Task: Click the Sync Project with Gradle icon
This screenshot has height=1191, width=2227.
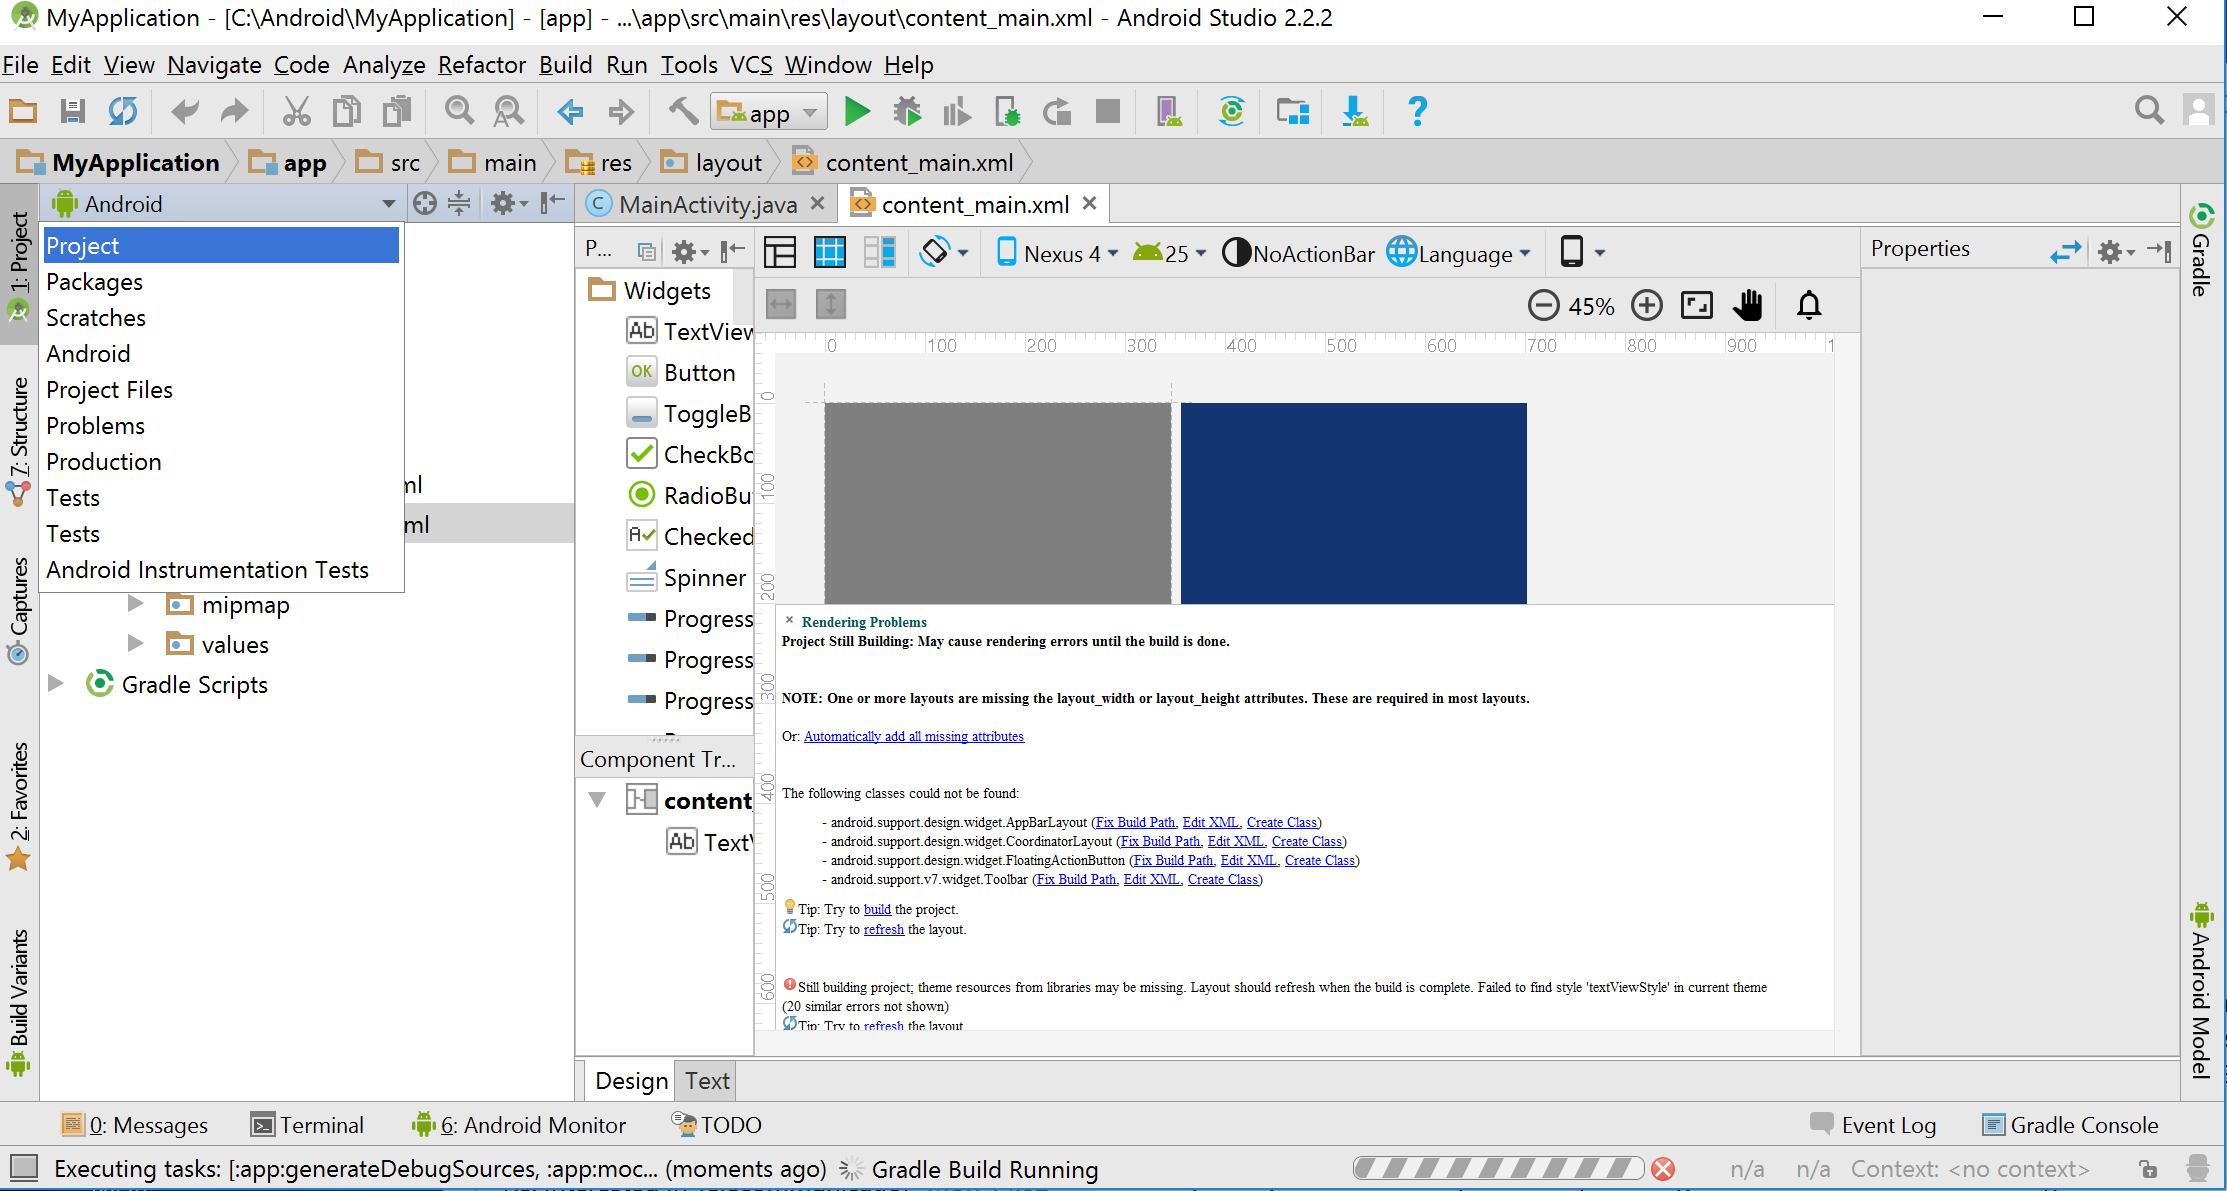Action: pos(1233,112)
